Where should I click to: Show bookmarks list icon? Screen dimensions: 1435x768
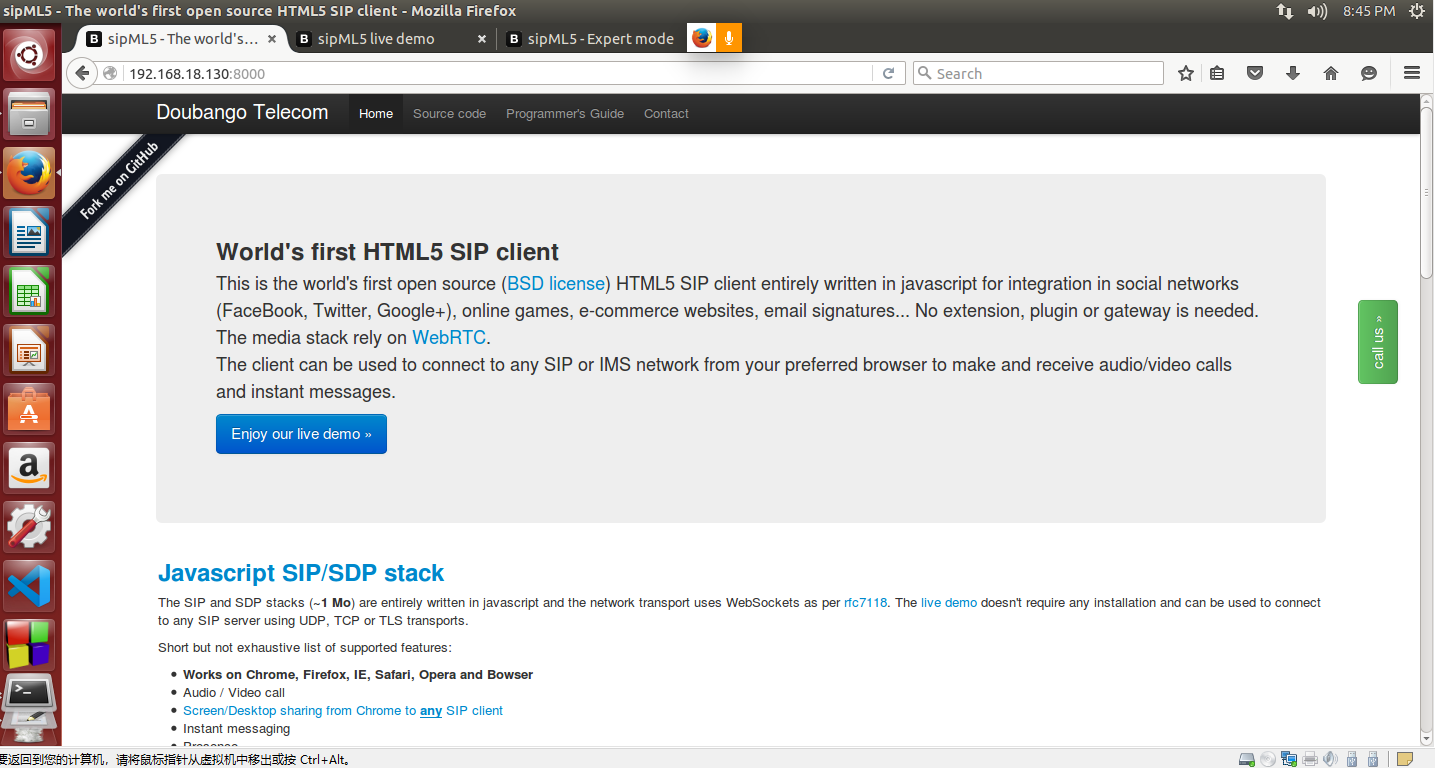click(x=1217, y=73)
